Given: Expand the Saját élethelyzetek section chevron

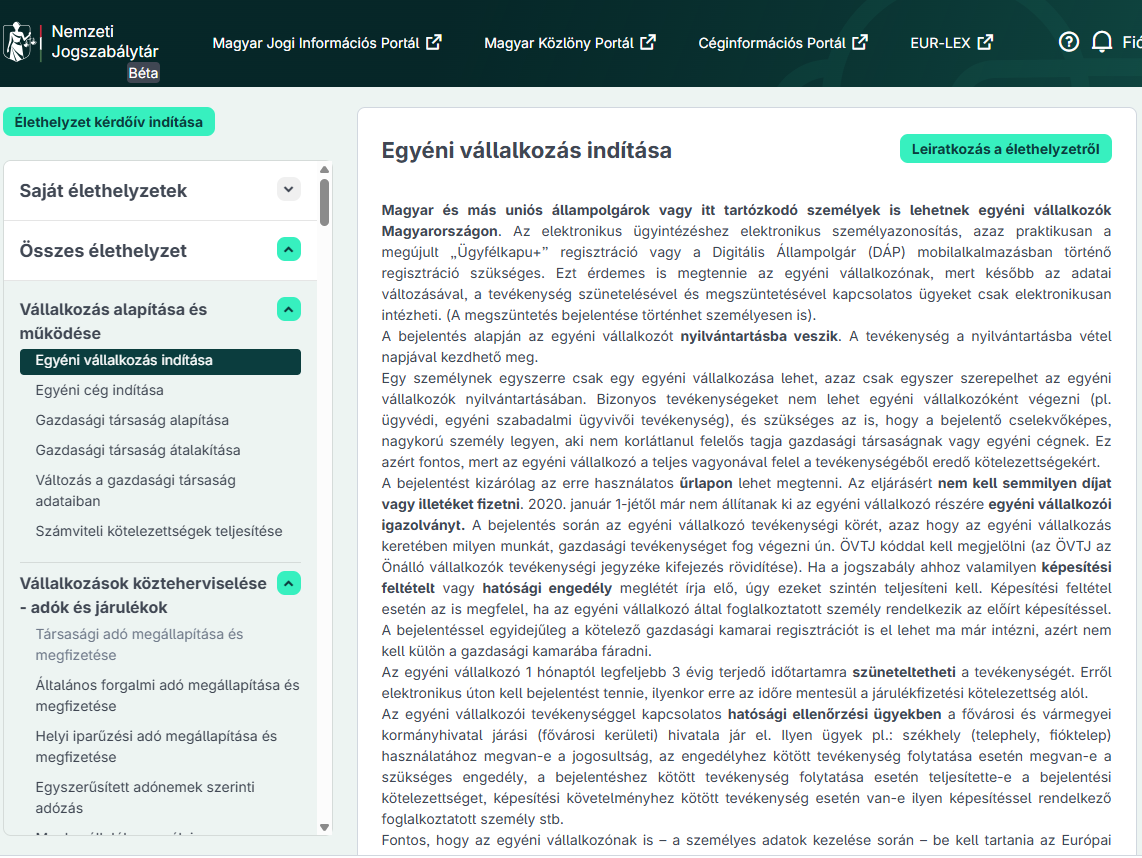Looking at the screenshot, I should [288, 189].
